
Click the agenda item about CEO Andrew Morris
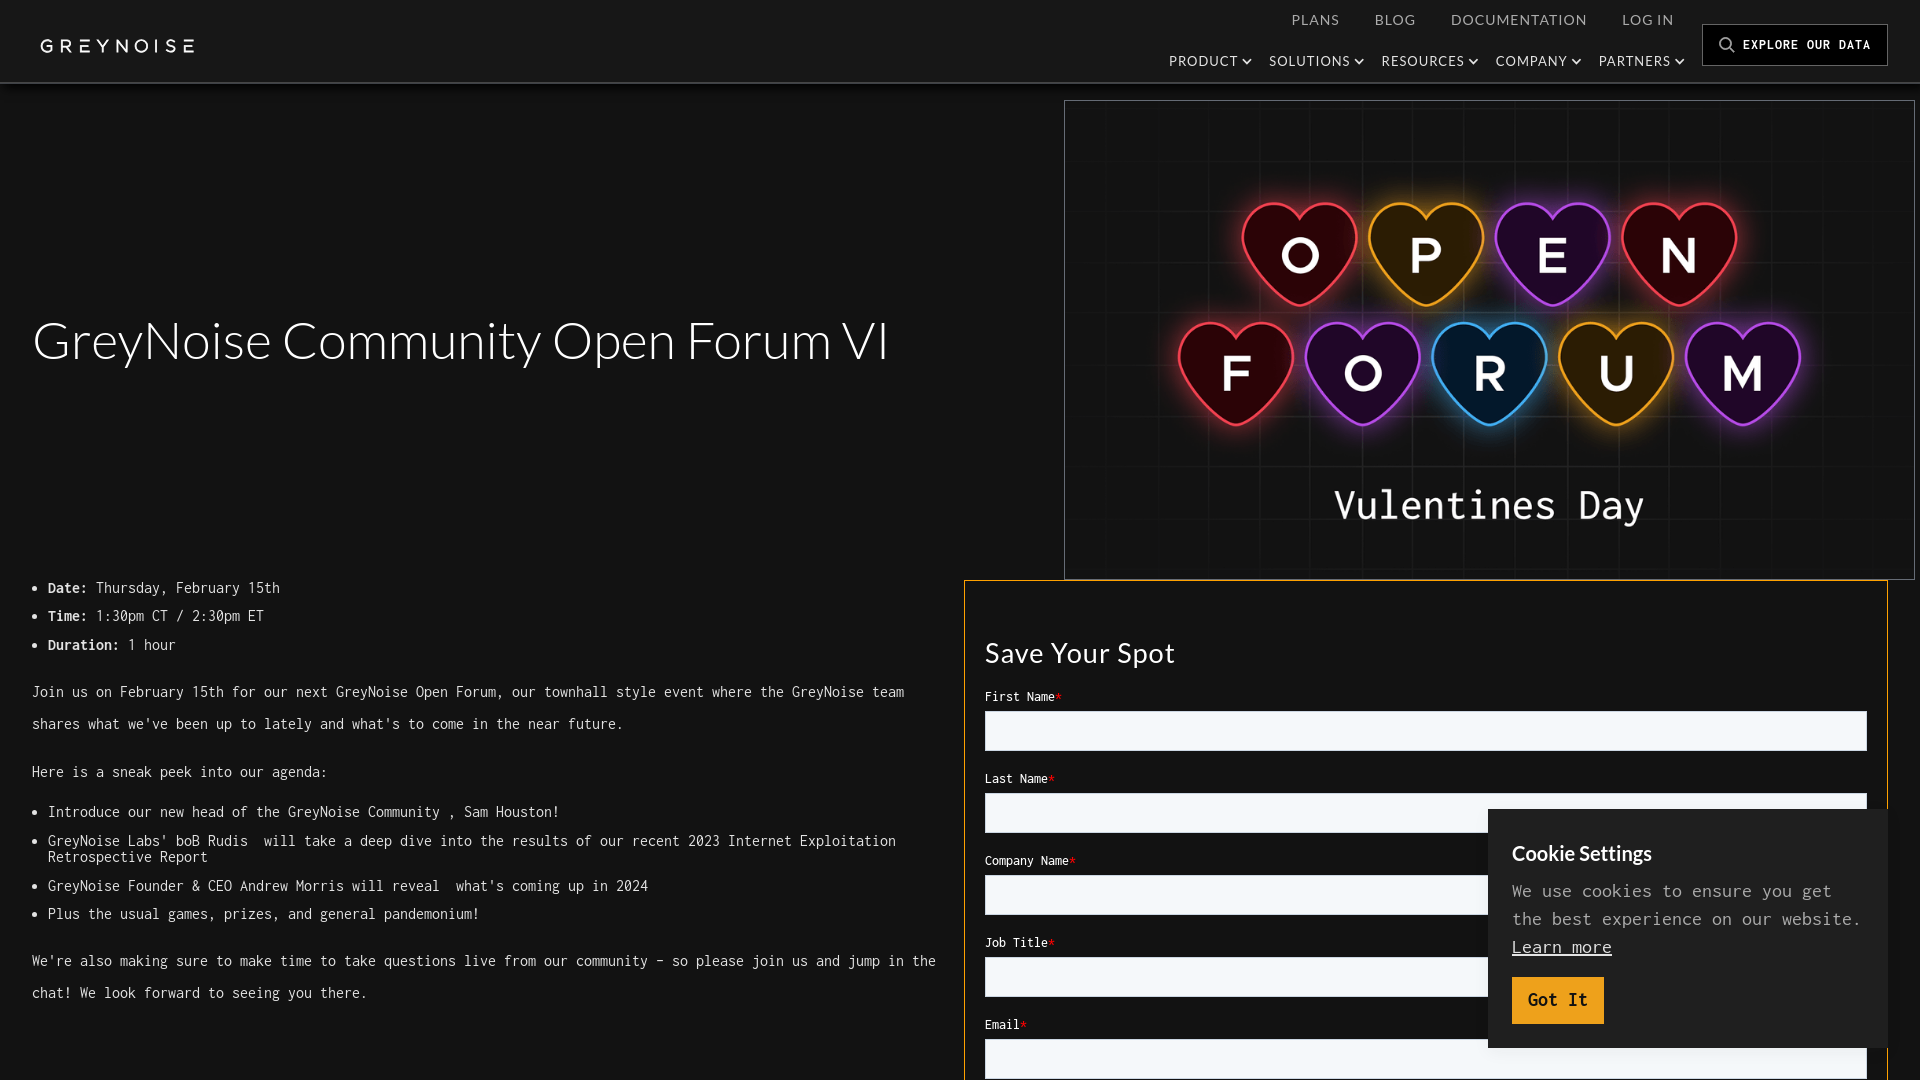pyautogui.click(x=348, y=886)
